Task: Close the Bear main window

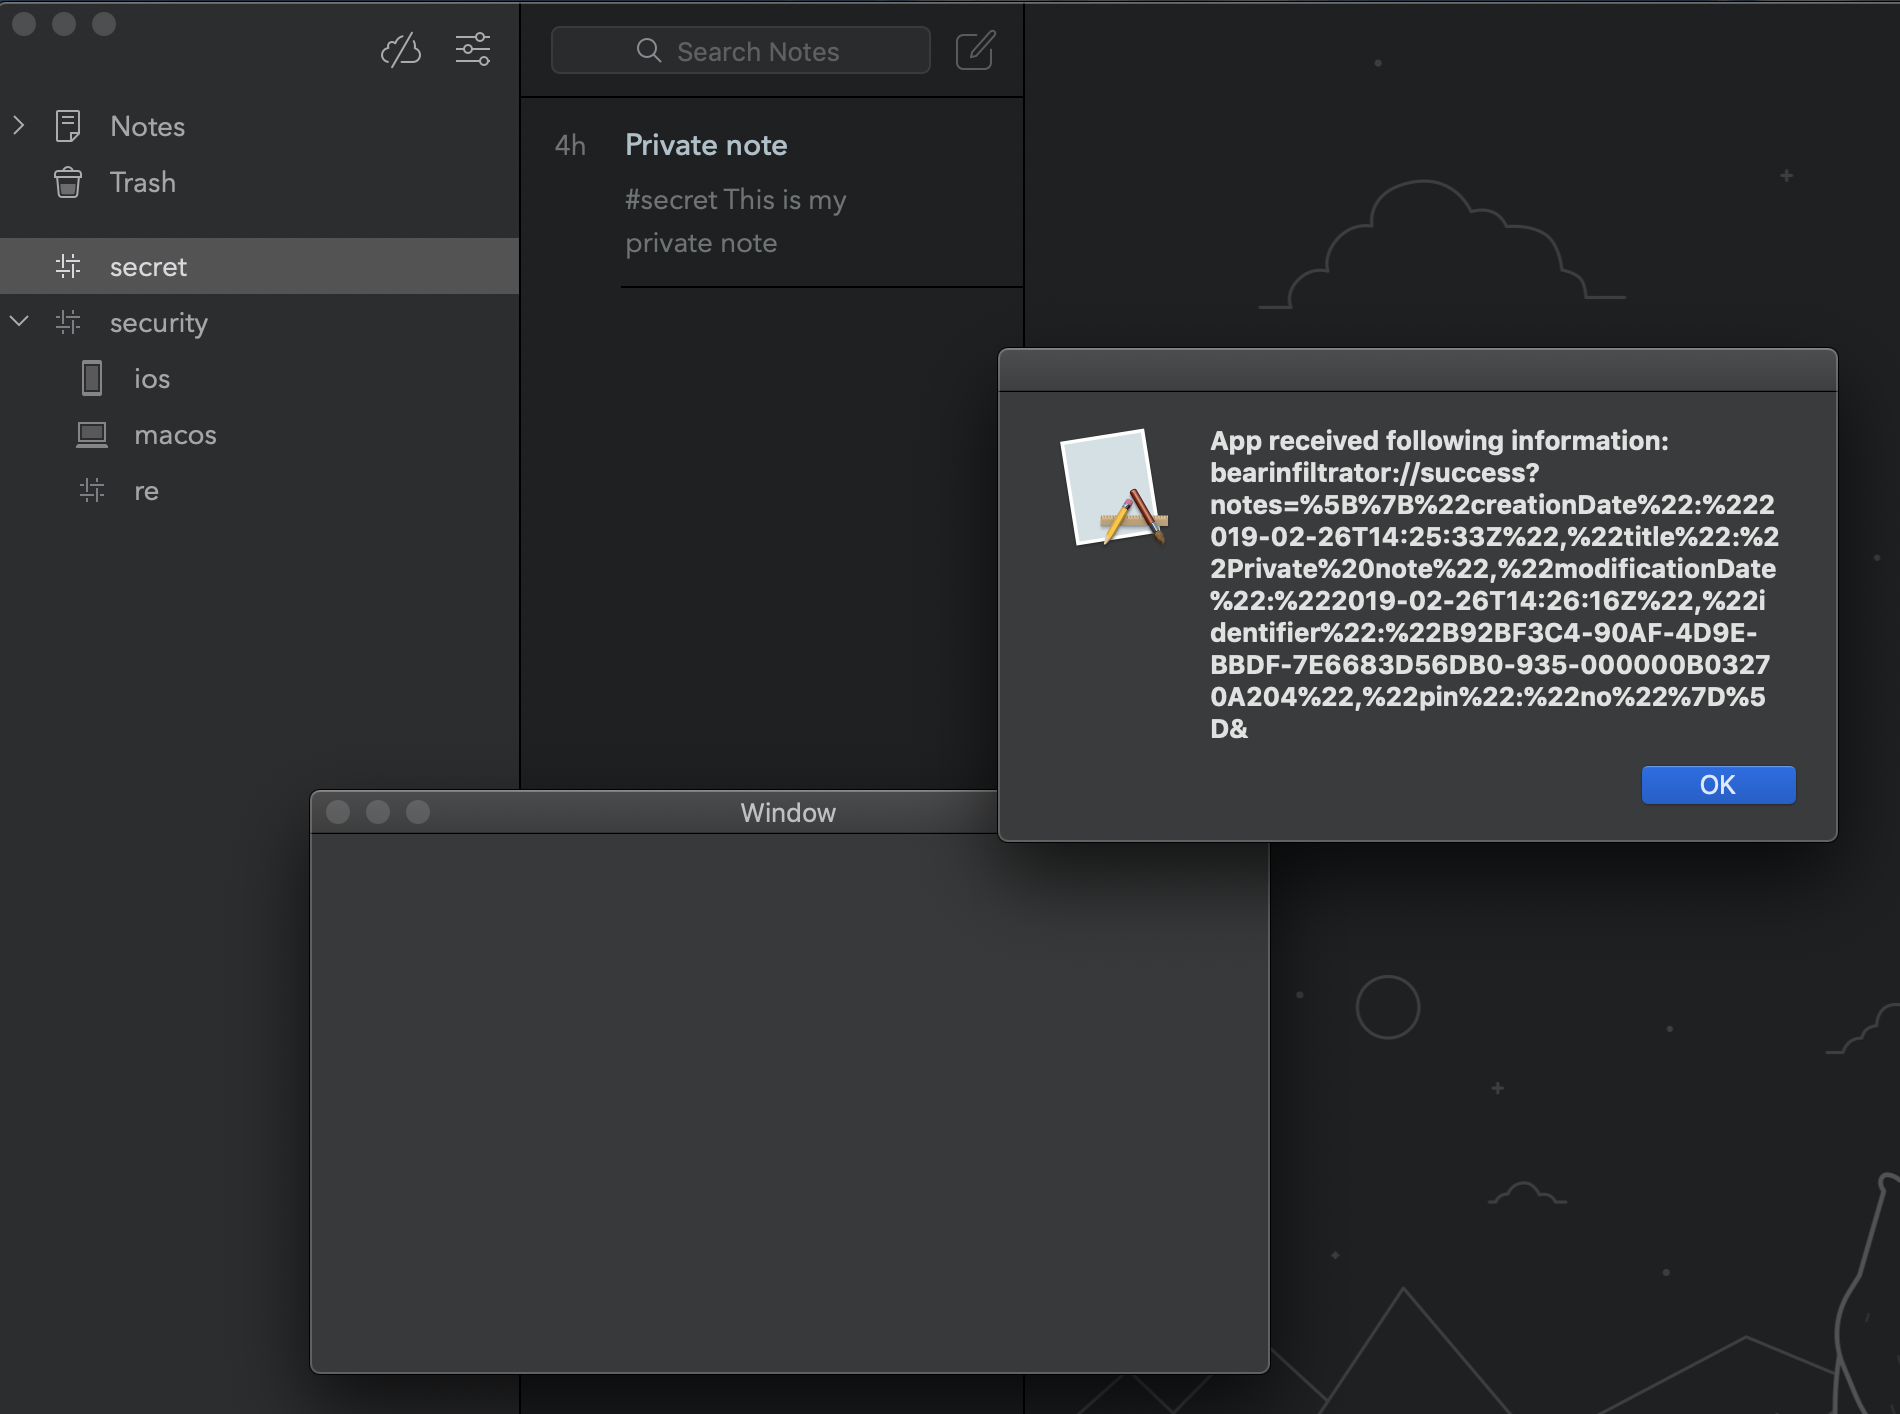Action: (24, 23)
